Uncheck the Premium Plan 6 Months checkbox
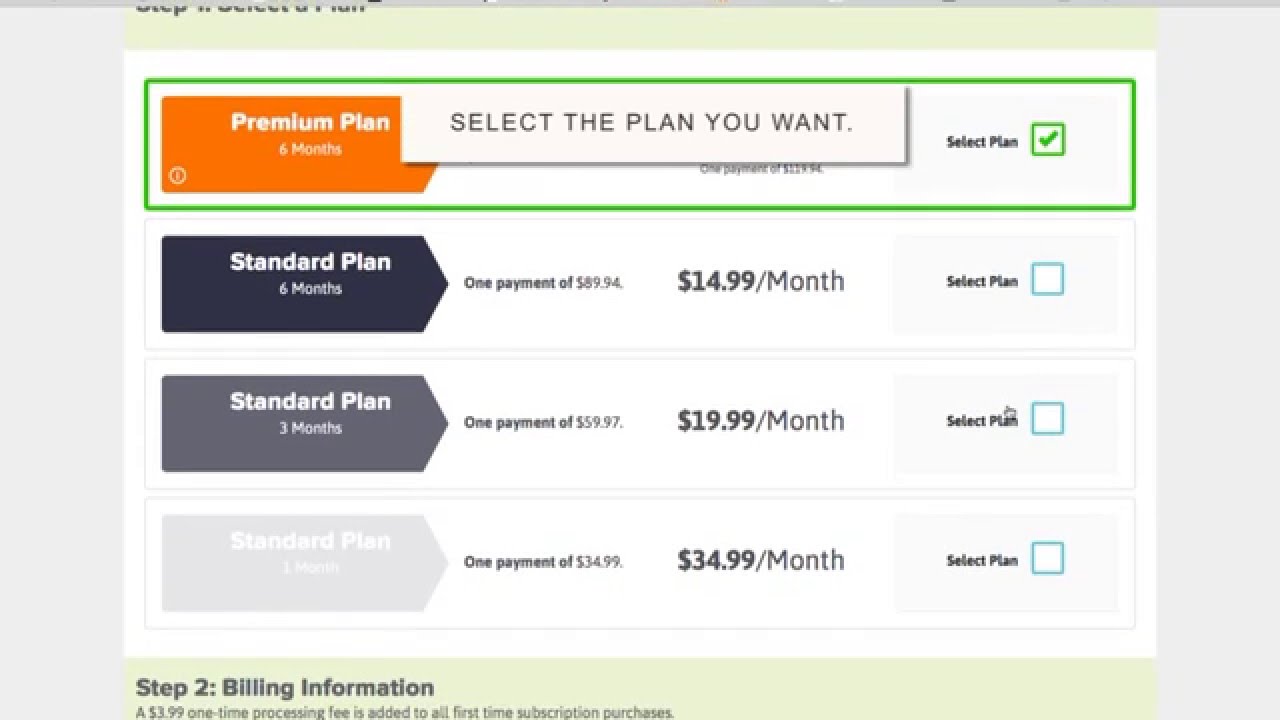The height and width of the screenshot is (720, 1280). pos(1048,140)
